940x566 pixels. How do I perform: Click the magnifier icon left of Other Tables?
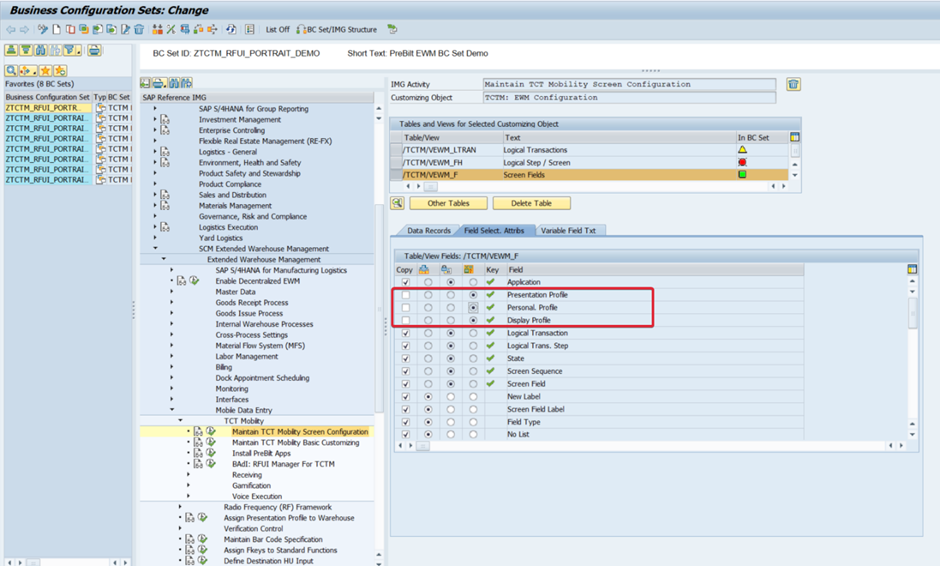coord(397,203)
